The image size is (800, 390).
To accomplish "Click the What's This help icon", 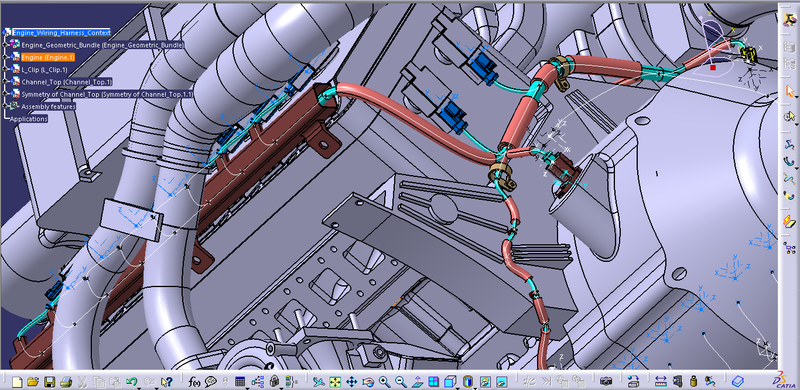I will tap(166, 381).
